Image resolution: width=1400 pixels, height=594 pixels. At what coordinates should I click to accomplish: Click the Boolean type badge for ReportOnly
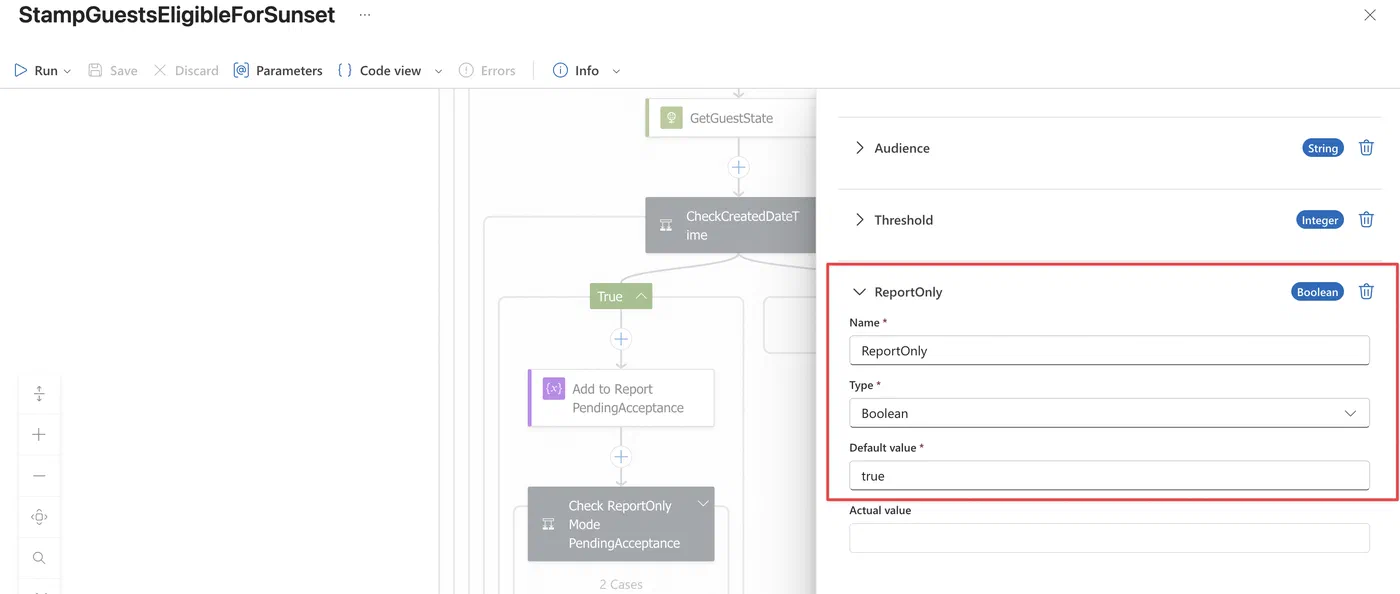[1317, 292]
